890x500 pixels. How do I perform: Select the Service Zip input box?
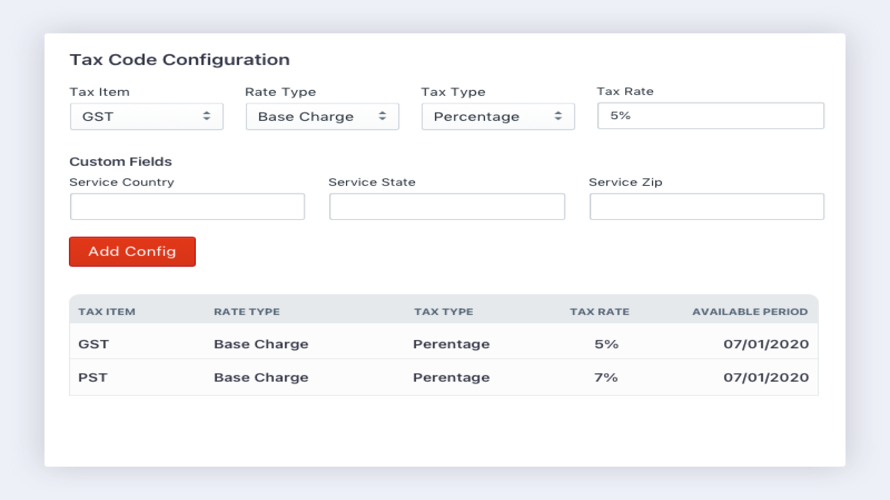coord(706,207)
